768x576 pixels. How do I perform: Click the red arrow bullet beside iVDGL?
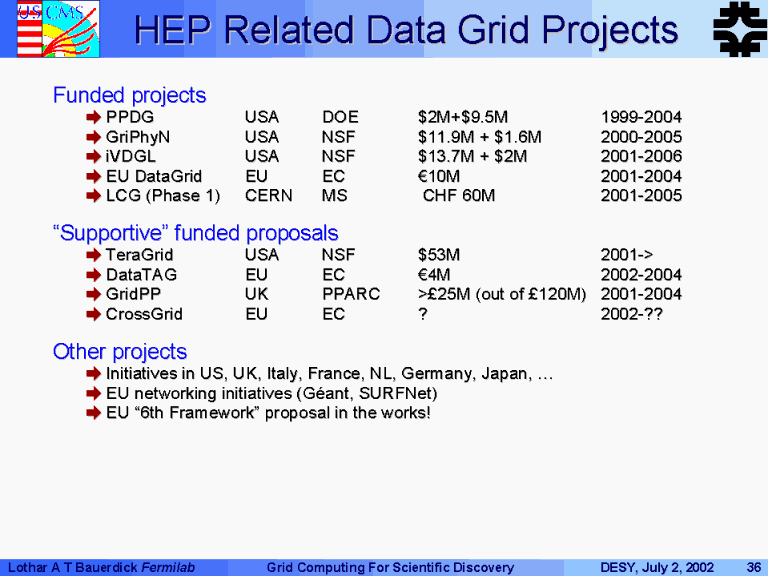coord(93,157)
